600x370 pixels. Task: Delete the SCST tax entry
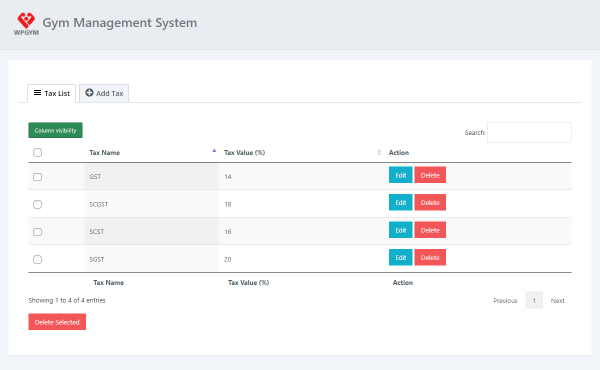point(430,230)
